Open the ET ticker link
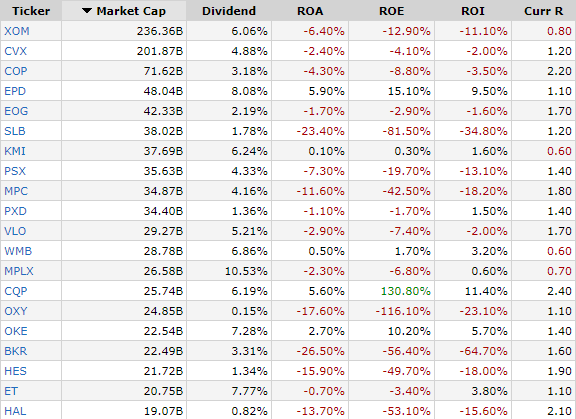Screen dimensions: 576x419 tap(11, 391)
